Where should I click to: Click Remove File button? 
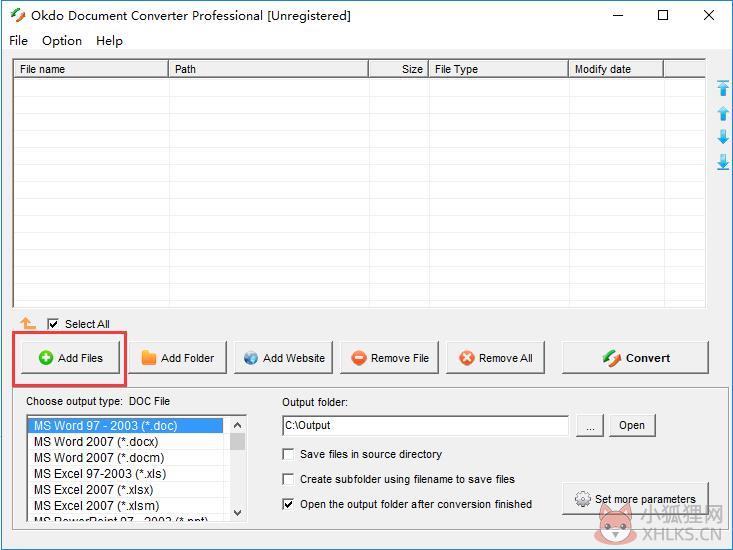pos(390,358)
